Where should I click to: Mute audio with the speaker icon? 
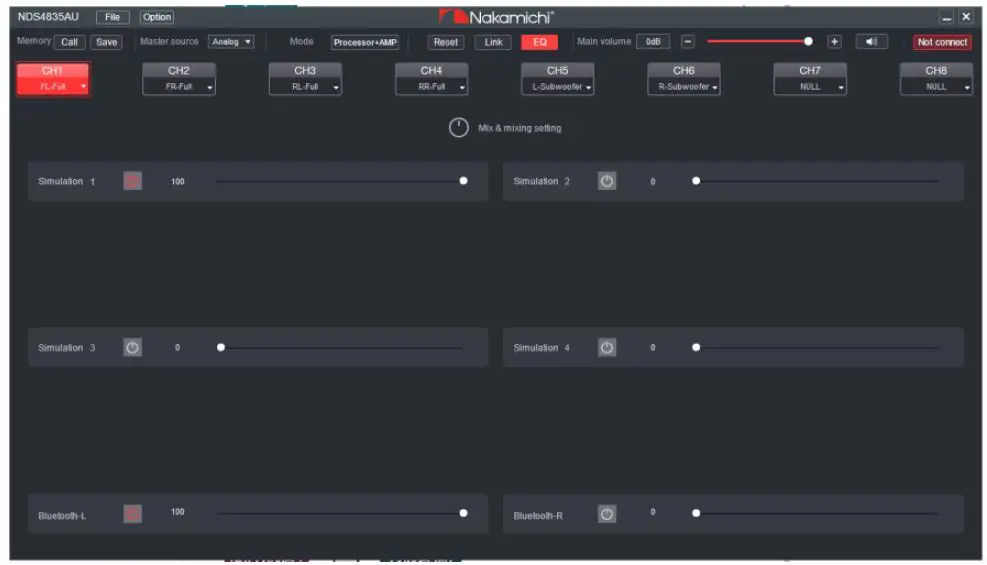point(872,42)
